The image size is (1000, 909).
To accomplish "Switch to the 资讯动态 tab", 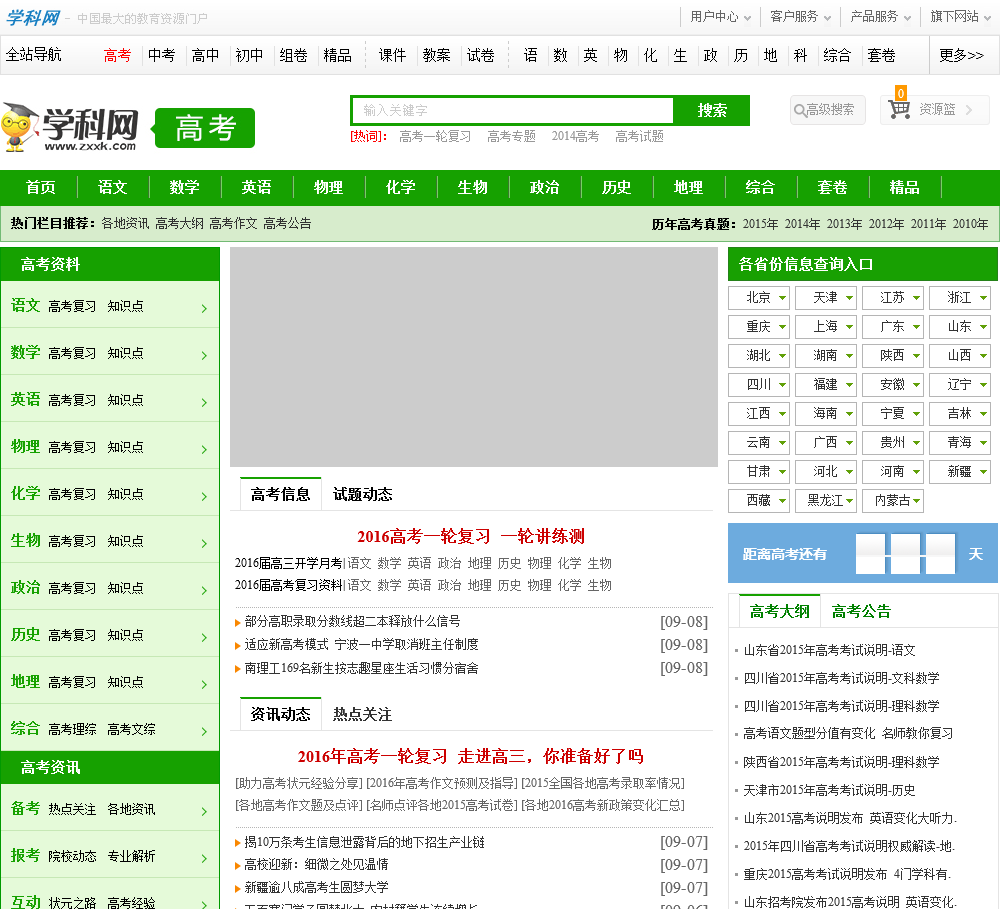I will click(281, 714).
